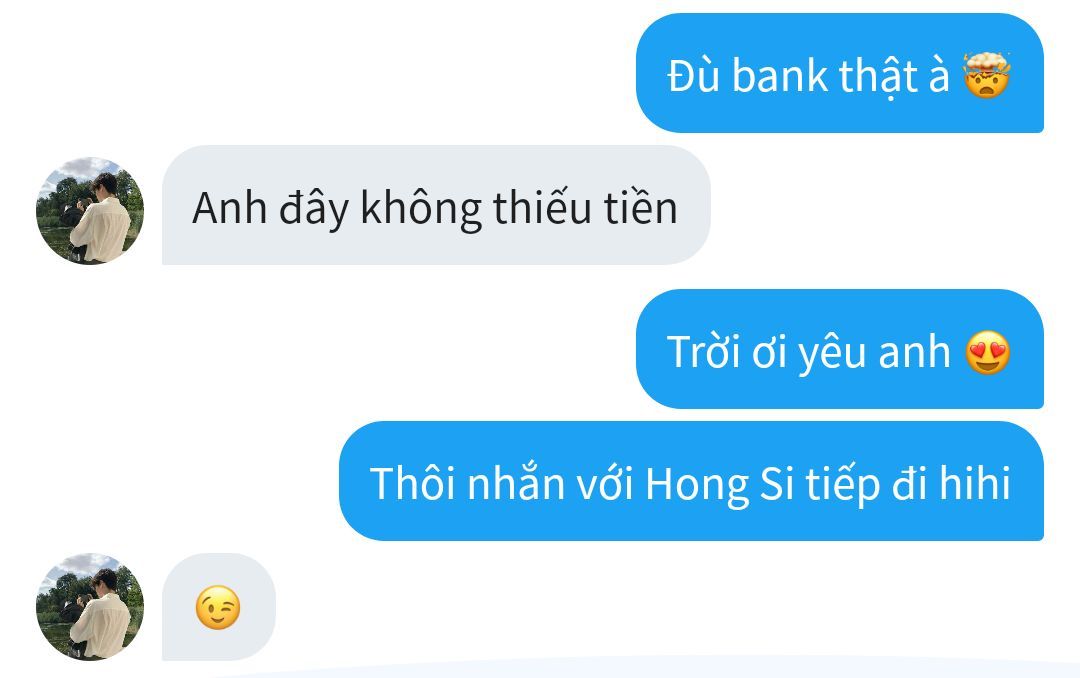The image size is (1080, 678).
Task: Select the gray "Anh đây không thiếu tiền" bubble
Action: point(436,205)
